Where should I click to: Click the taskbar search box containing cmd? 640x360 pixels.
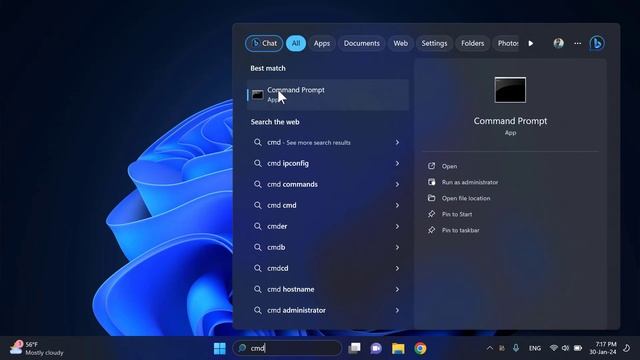point(287,348)
